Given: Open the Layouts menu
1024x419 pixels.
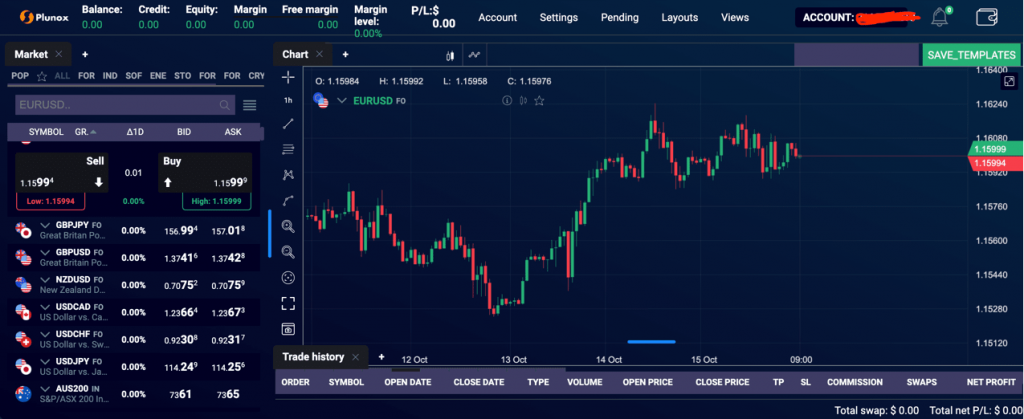Looking at the screenshot, I should pos(680,17).
